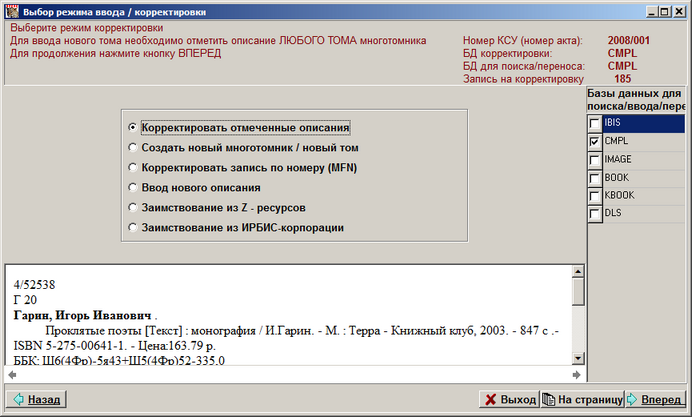Click the author name 'Гарин, Игорь Иванович'
Viewport: 692px width, 417px height.
point(83,316)
